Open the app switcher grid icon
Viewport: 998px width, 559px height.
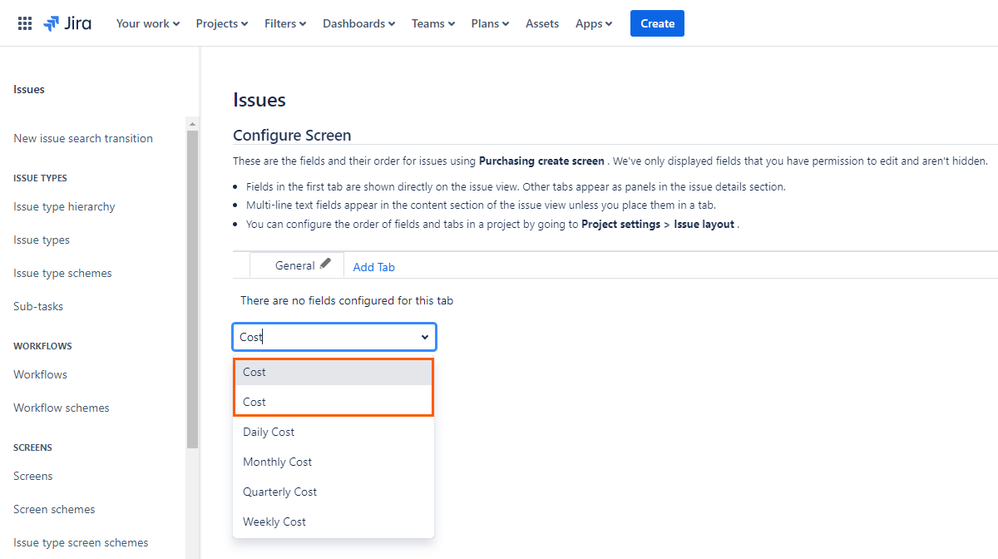click(25, 24)
